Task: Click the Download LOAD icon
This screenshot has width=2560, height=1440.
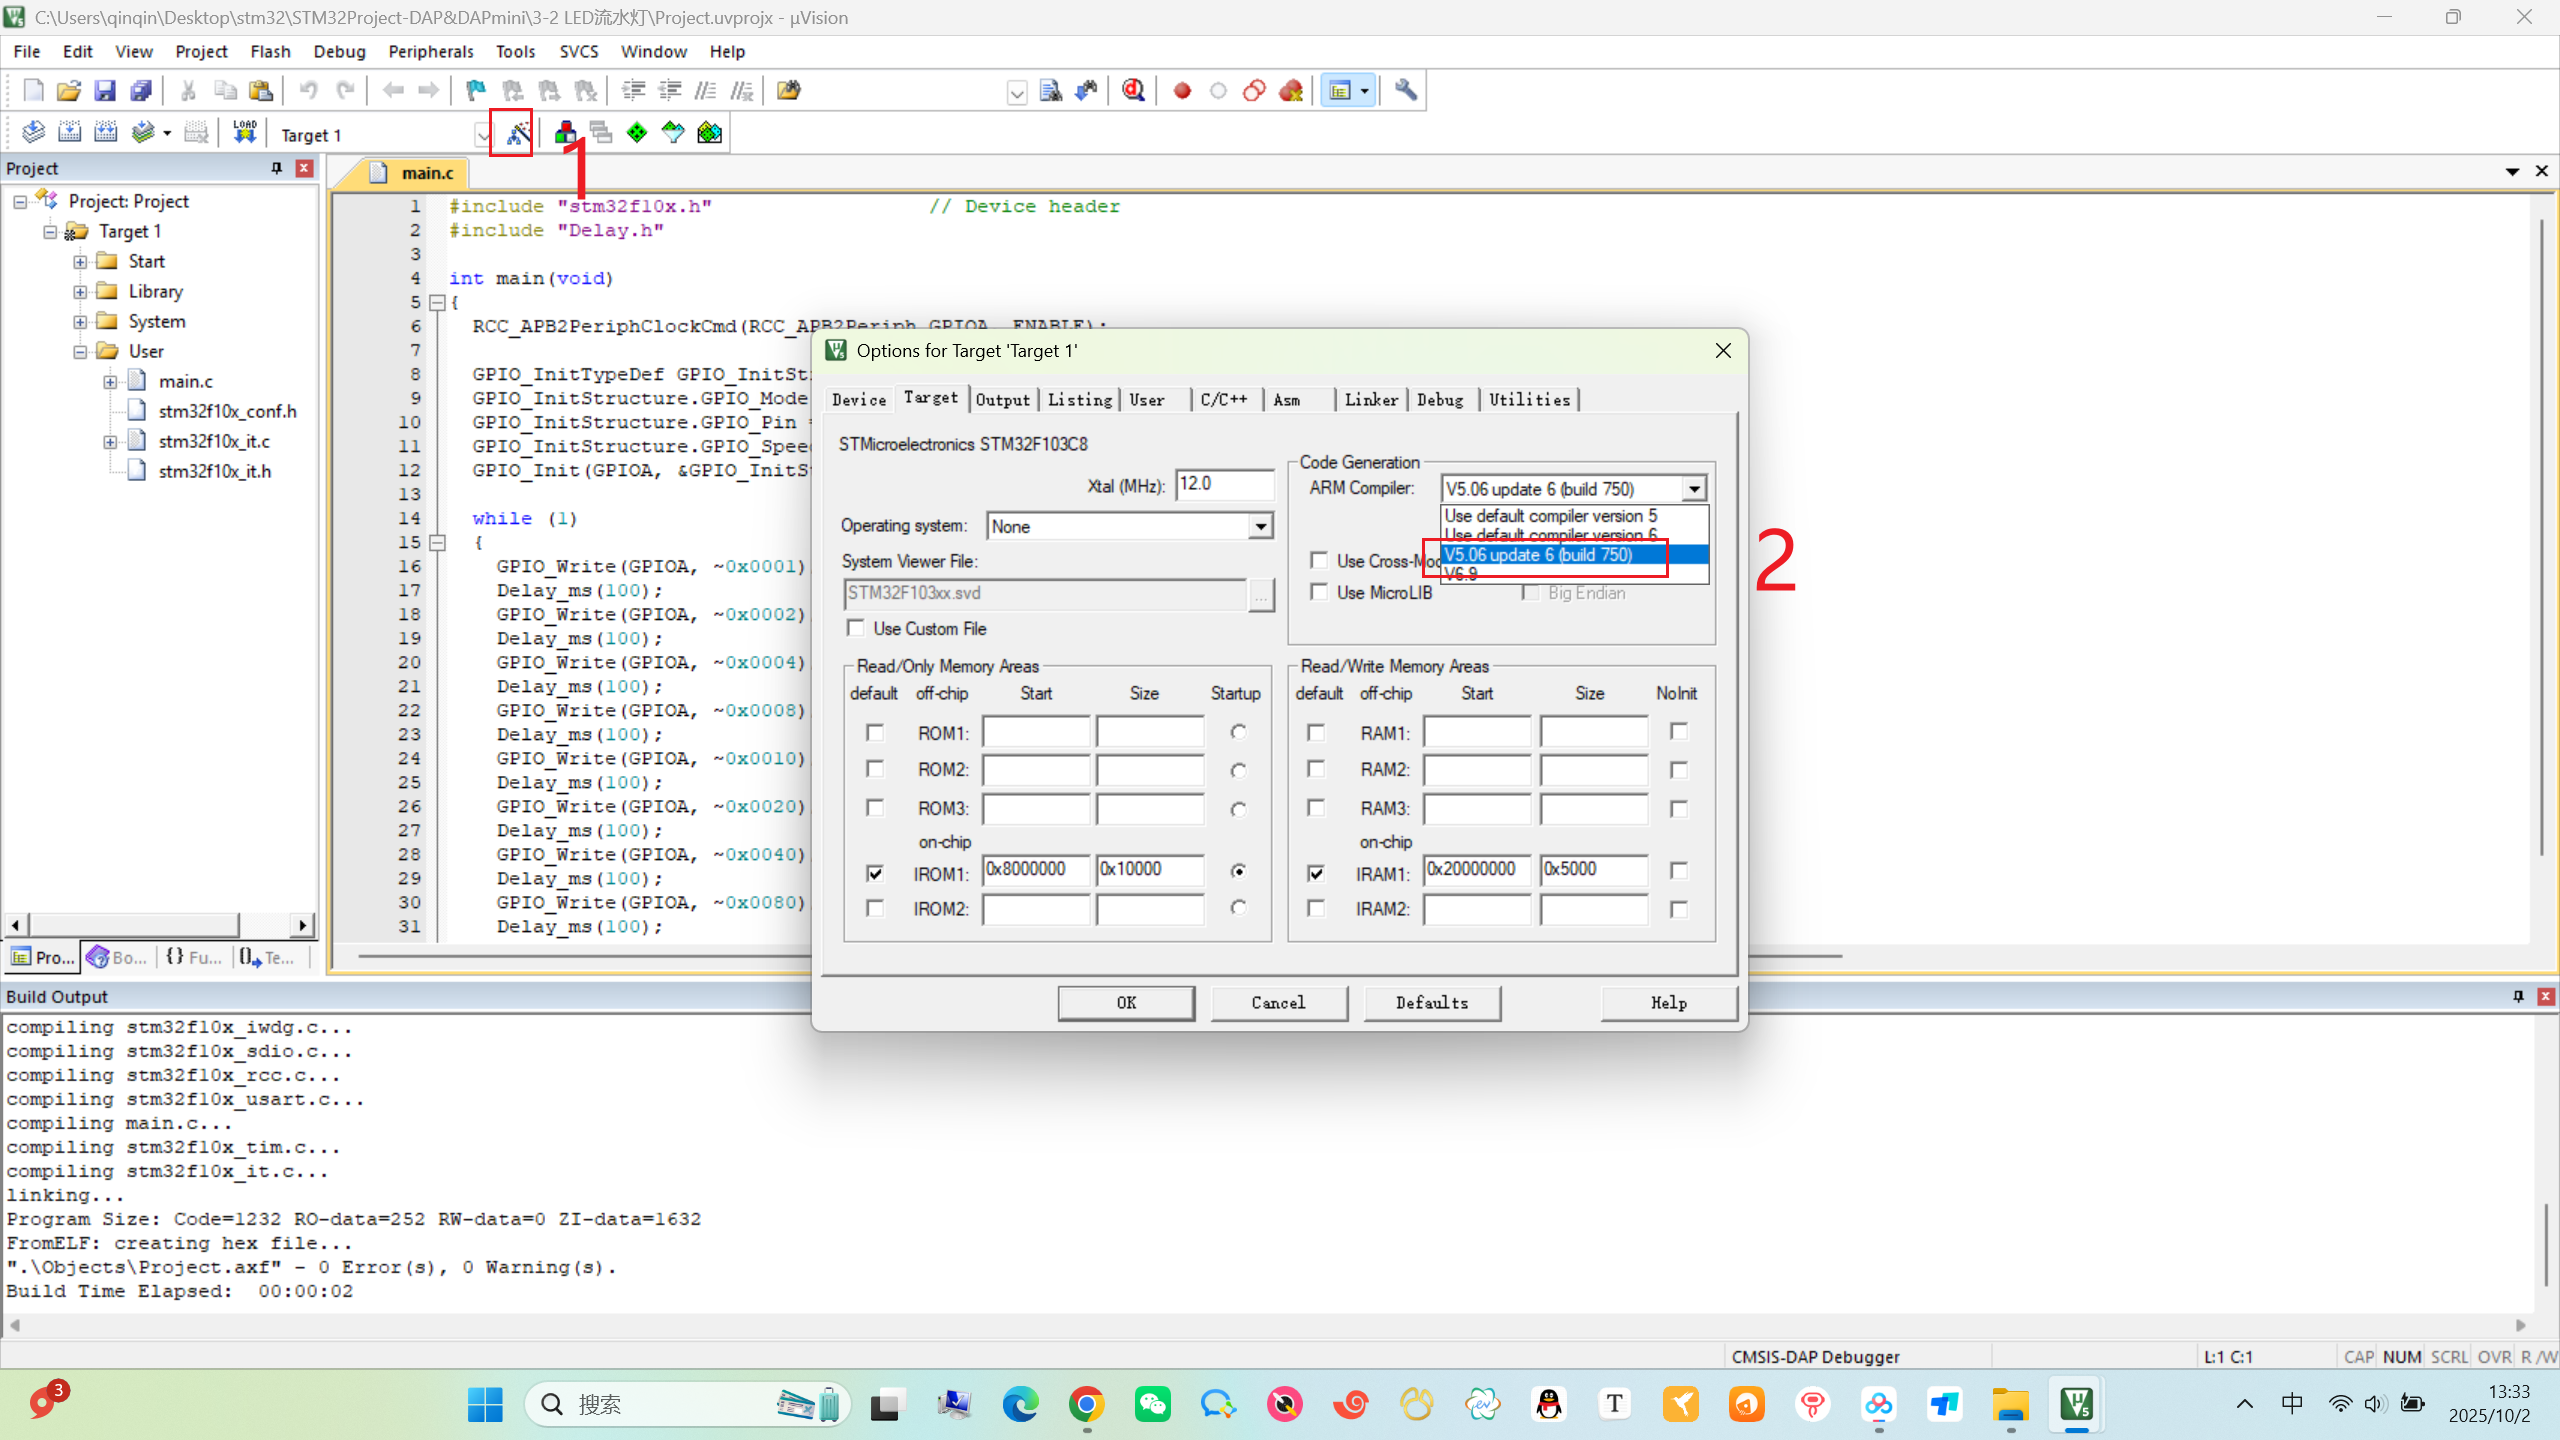Action: click(x=244, y=133)
